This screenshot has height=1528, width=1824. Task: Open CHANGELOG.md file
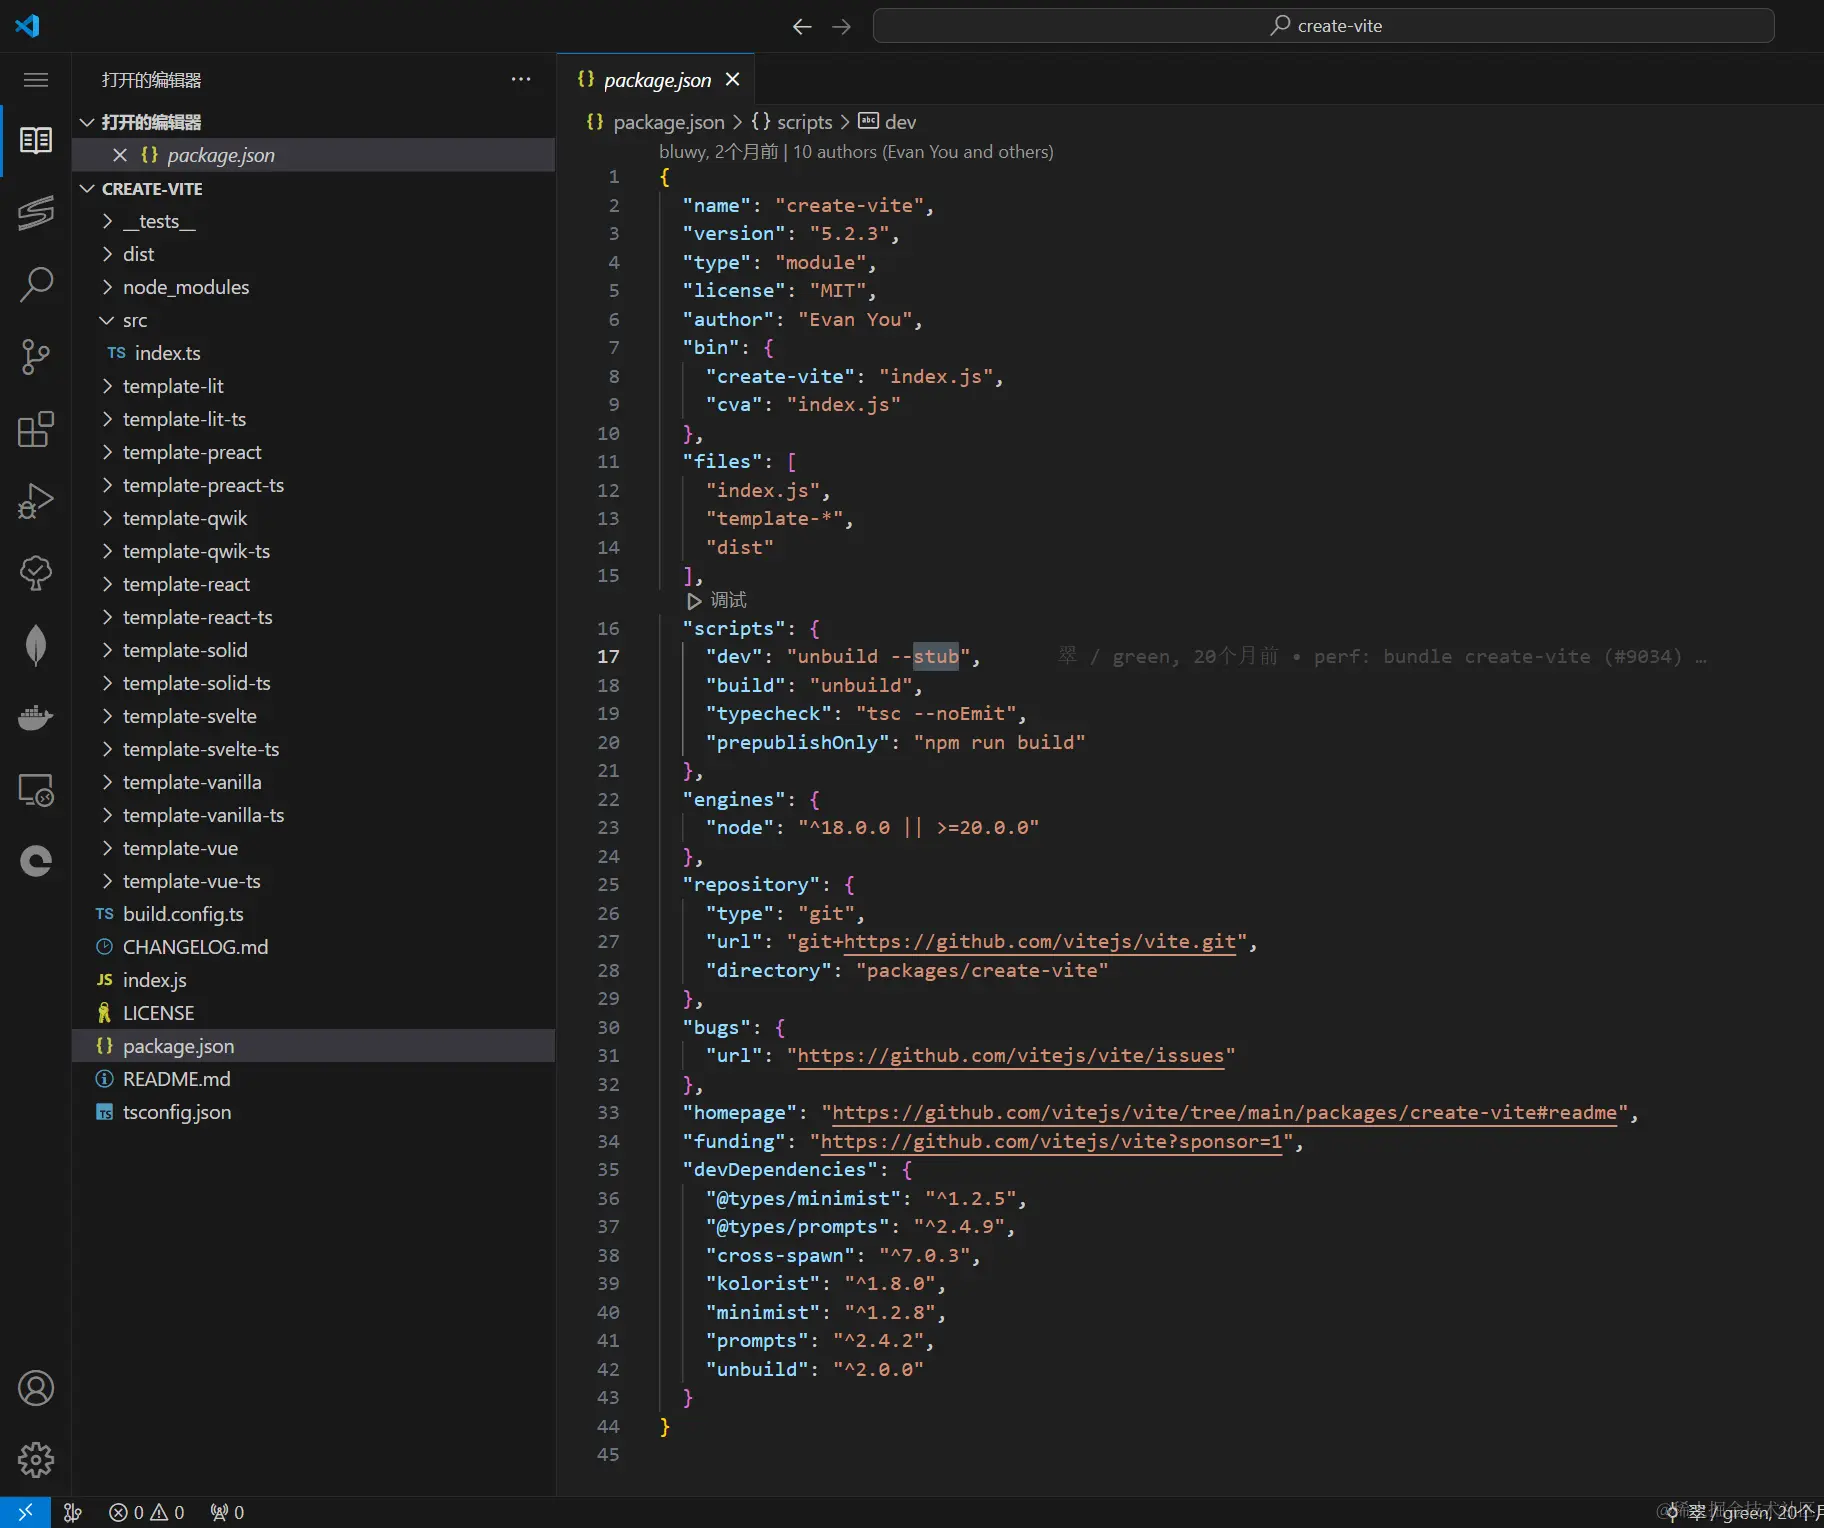(313, 947)
